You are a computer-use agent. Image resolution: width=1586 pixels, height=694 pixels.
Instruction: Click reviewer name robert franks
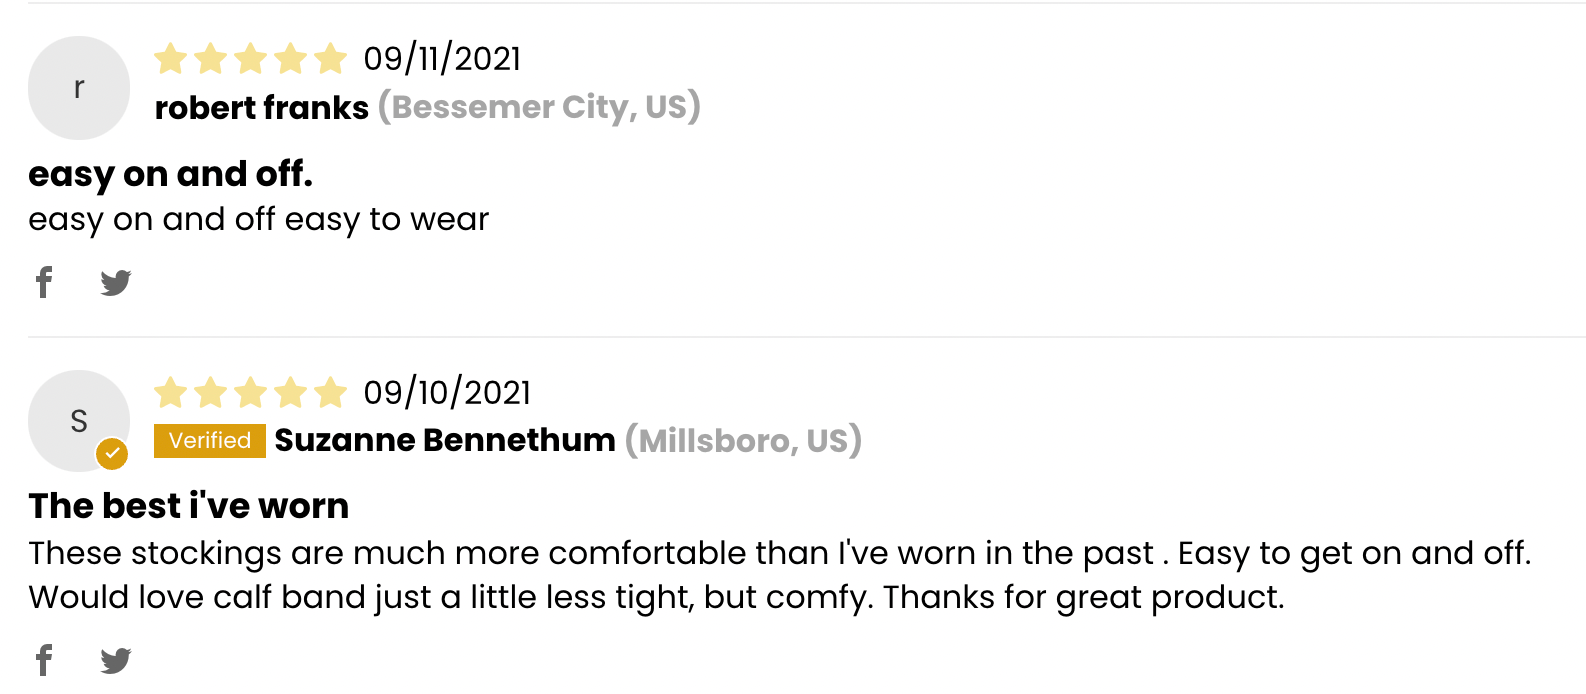tap(262, 107)
